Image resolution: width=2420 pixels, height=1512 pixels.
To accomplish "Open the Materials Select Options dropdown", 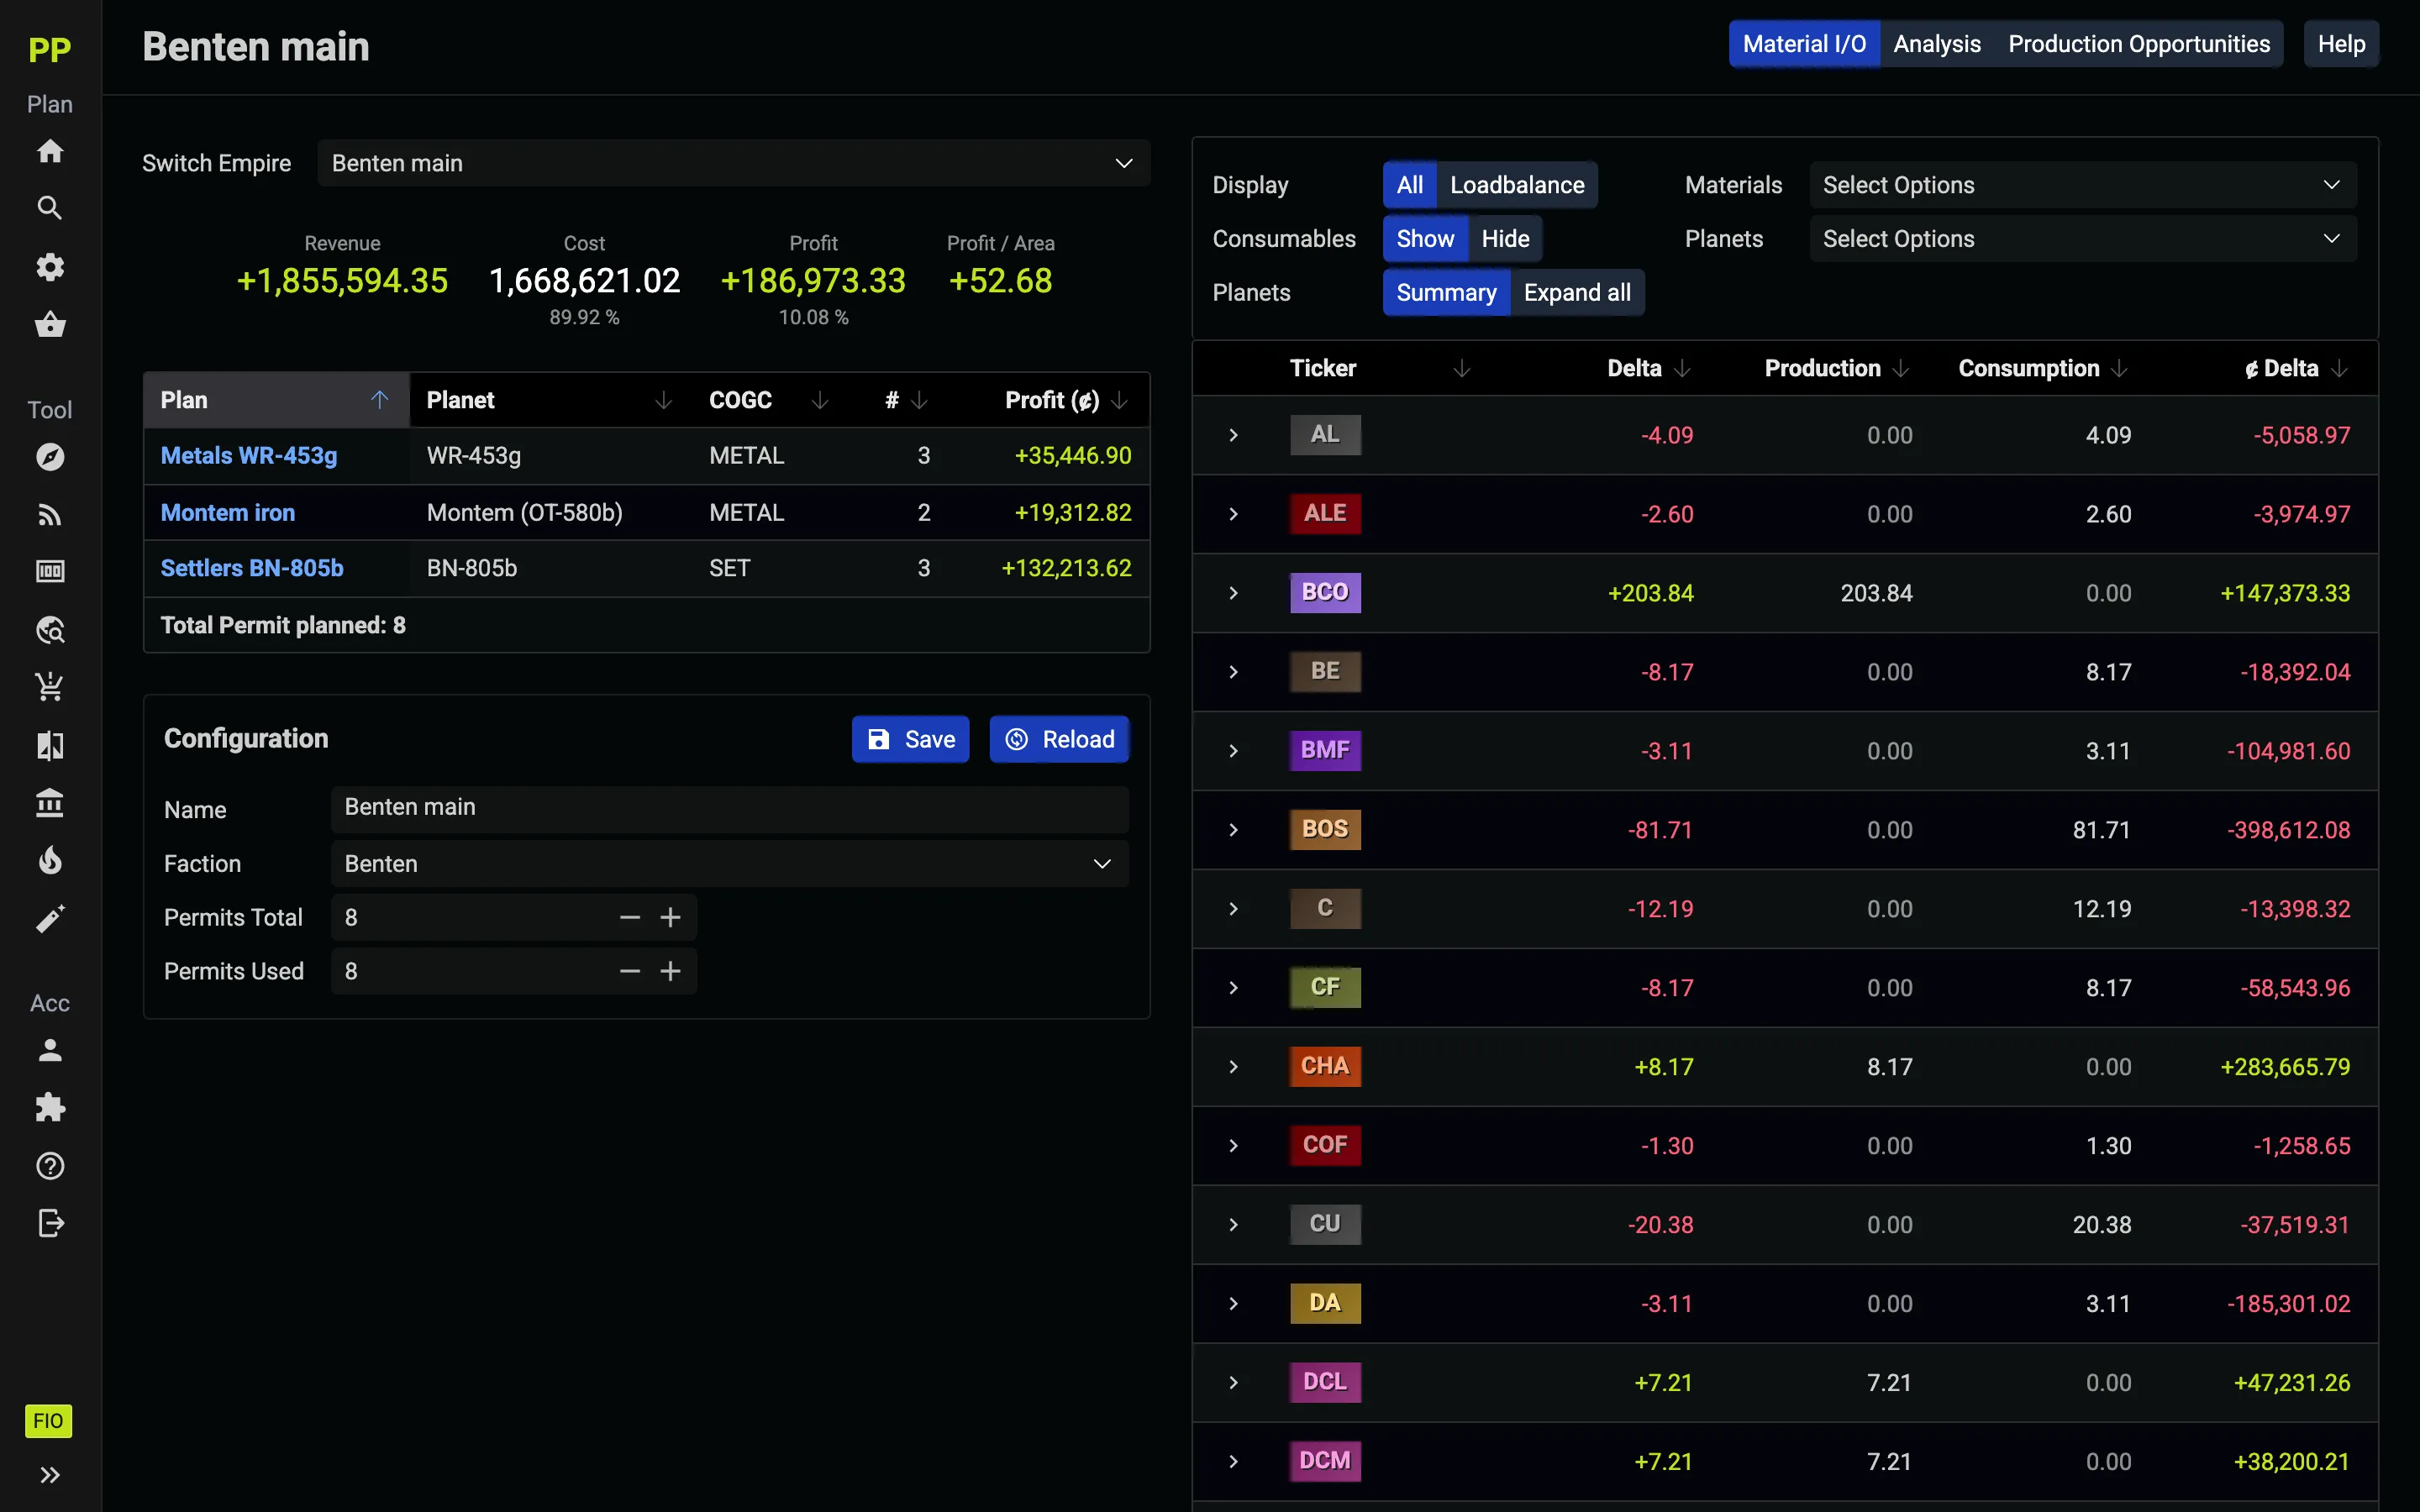I will pos(2082,185).
